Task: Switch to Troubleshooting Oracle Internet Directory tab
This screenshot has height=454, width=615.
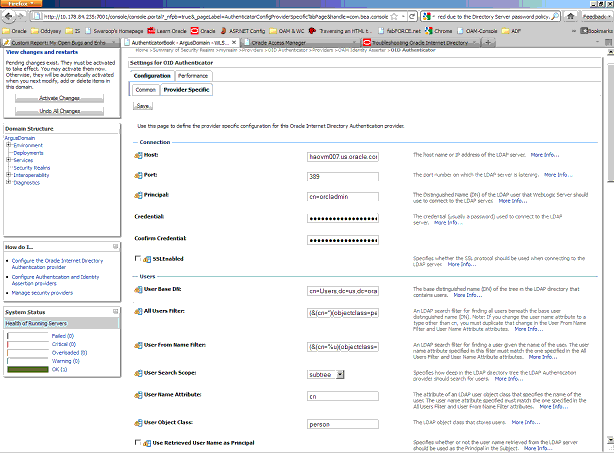Action: tap(421, 42)
